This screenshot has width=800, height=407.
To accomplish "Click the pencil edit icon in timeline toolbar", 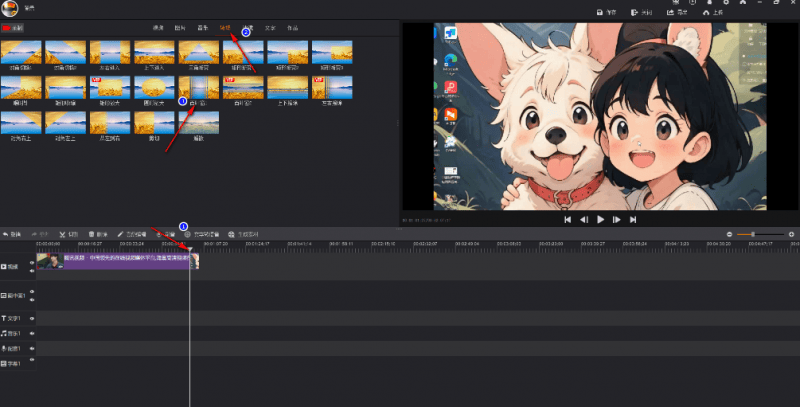I will [x=121, y=234].
